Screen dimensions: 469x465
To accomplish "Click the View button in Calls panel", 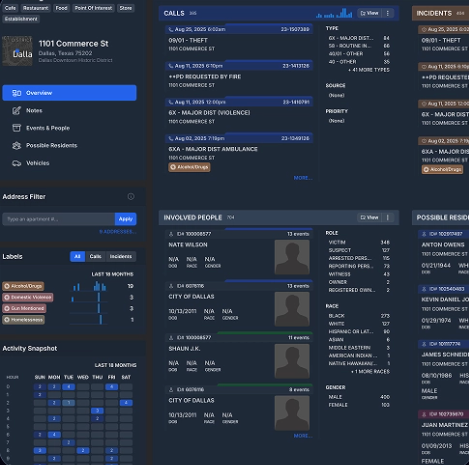I will (370, 13).
